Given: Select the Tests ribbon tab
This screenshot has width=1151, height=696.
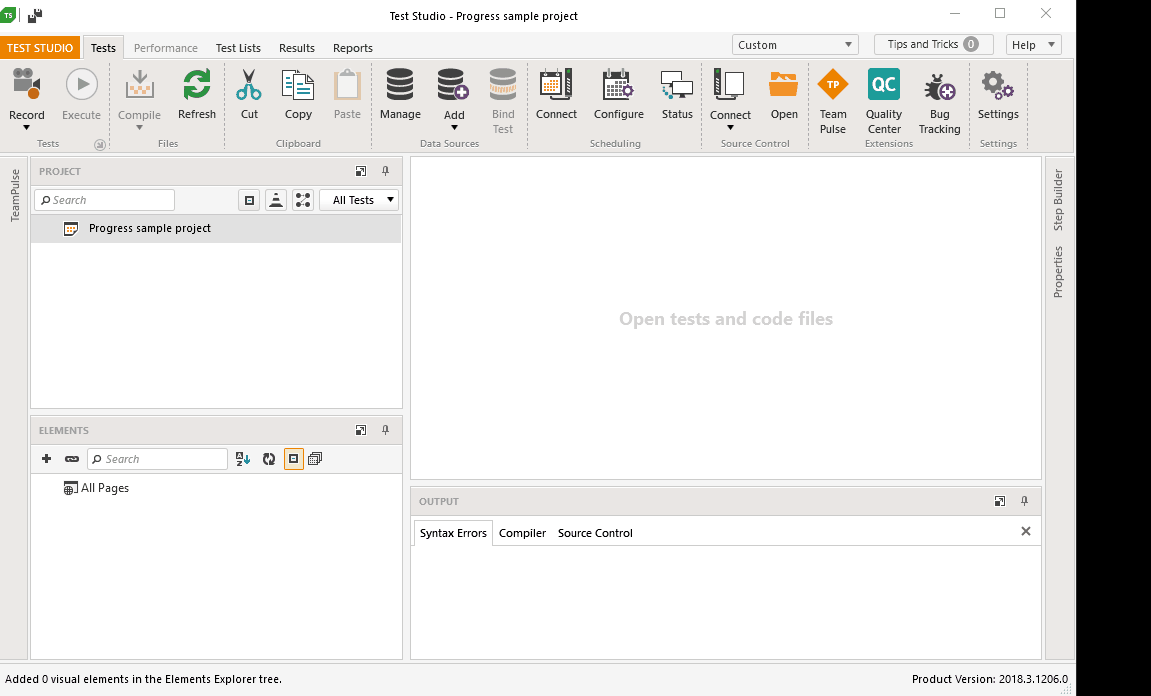Looking at the screenshot, I should coord(103,48).
